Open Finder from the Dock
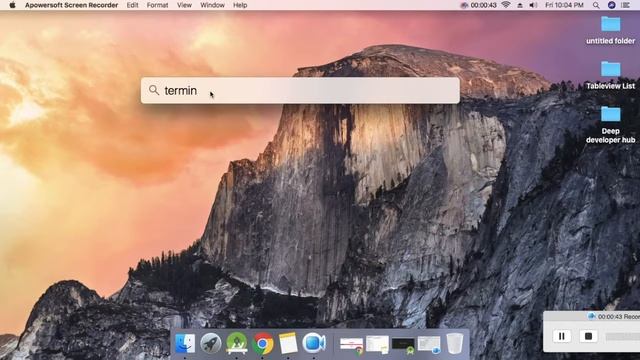Screen dimensions: 640x360 pos(185,343)
